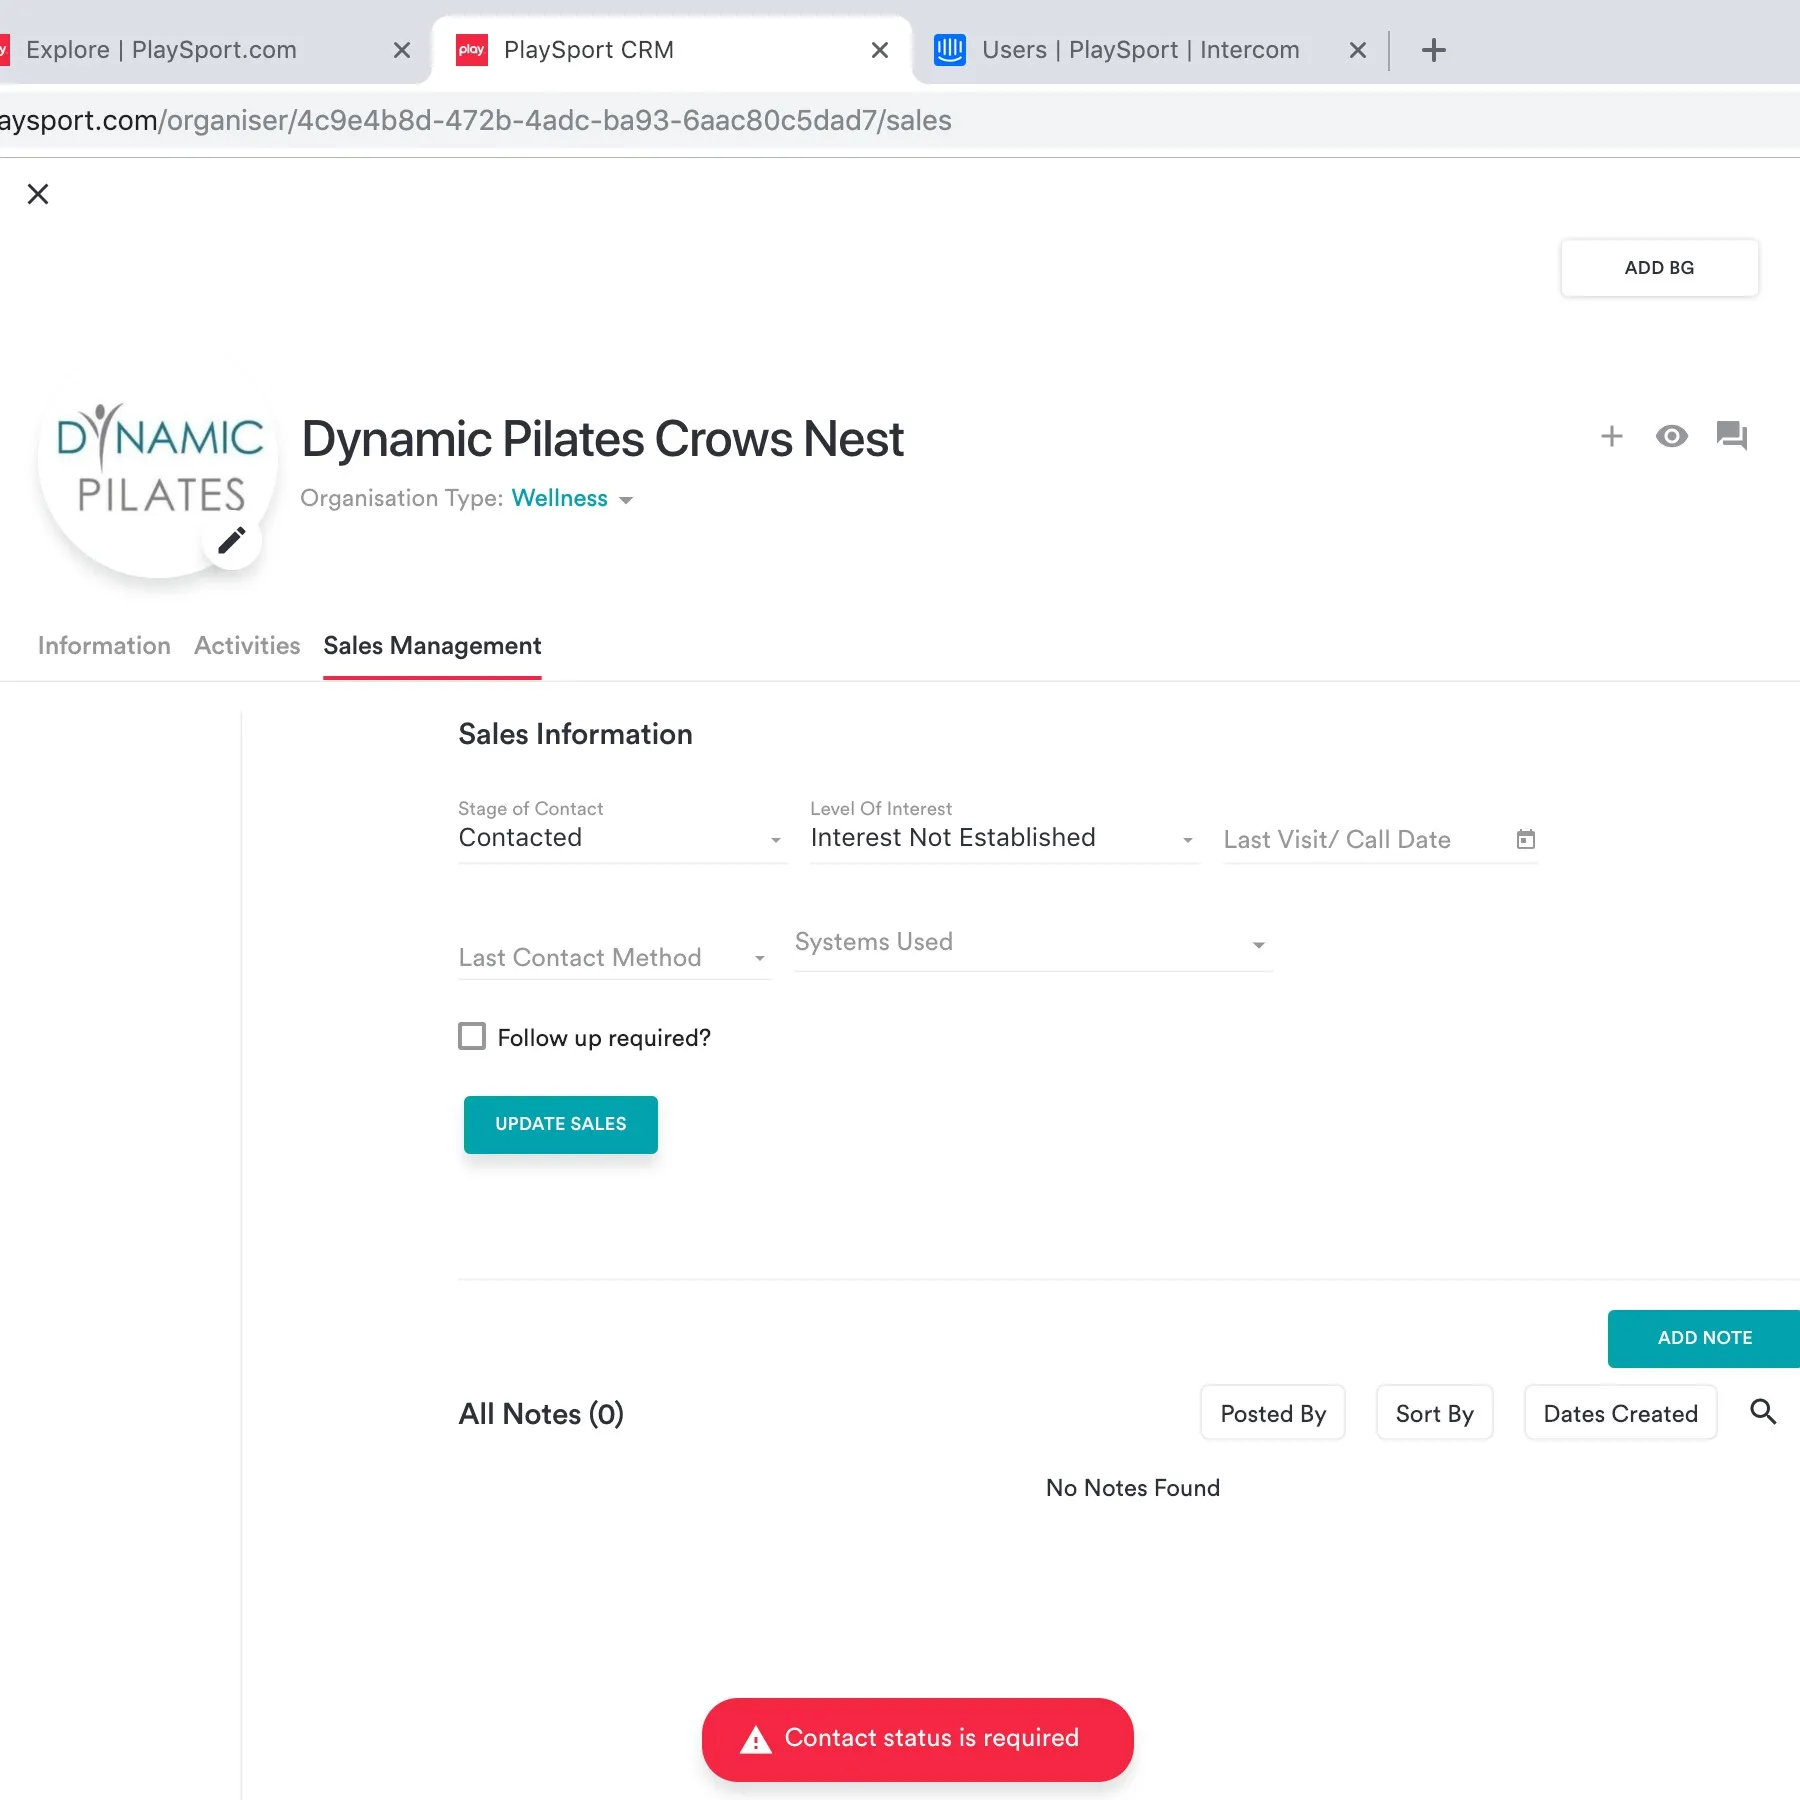This screenshot has height=1800, width=1800.
Task: Open the calendar icon for Last Visit date
Action: click(x=1525, y=840)
